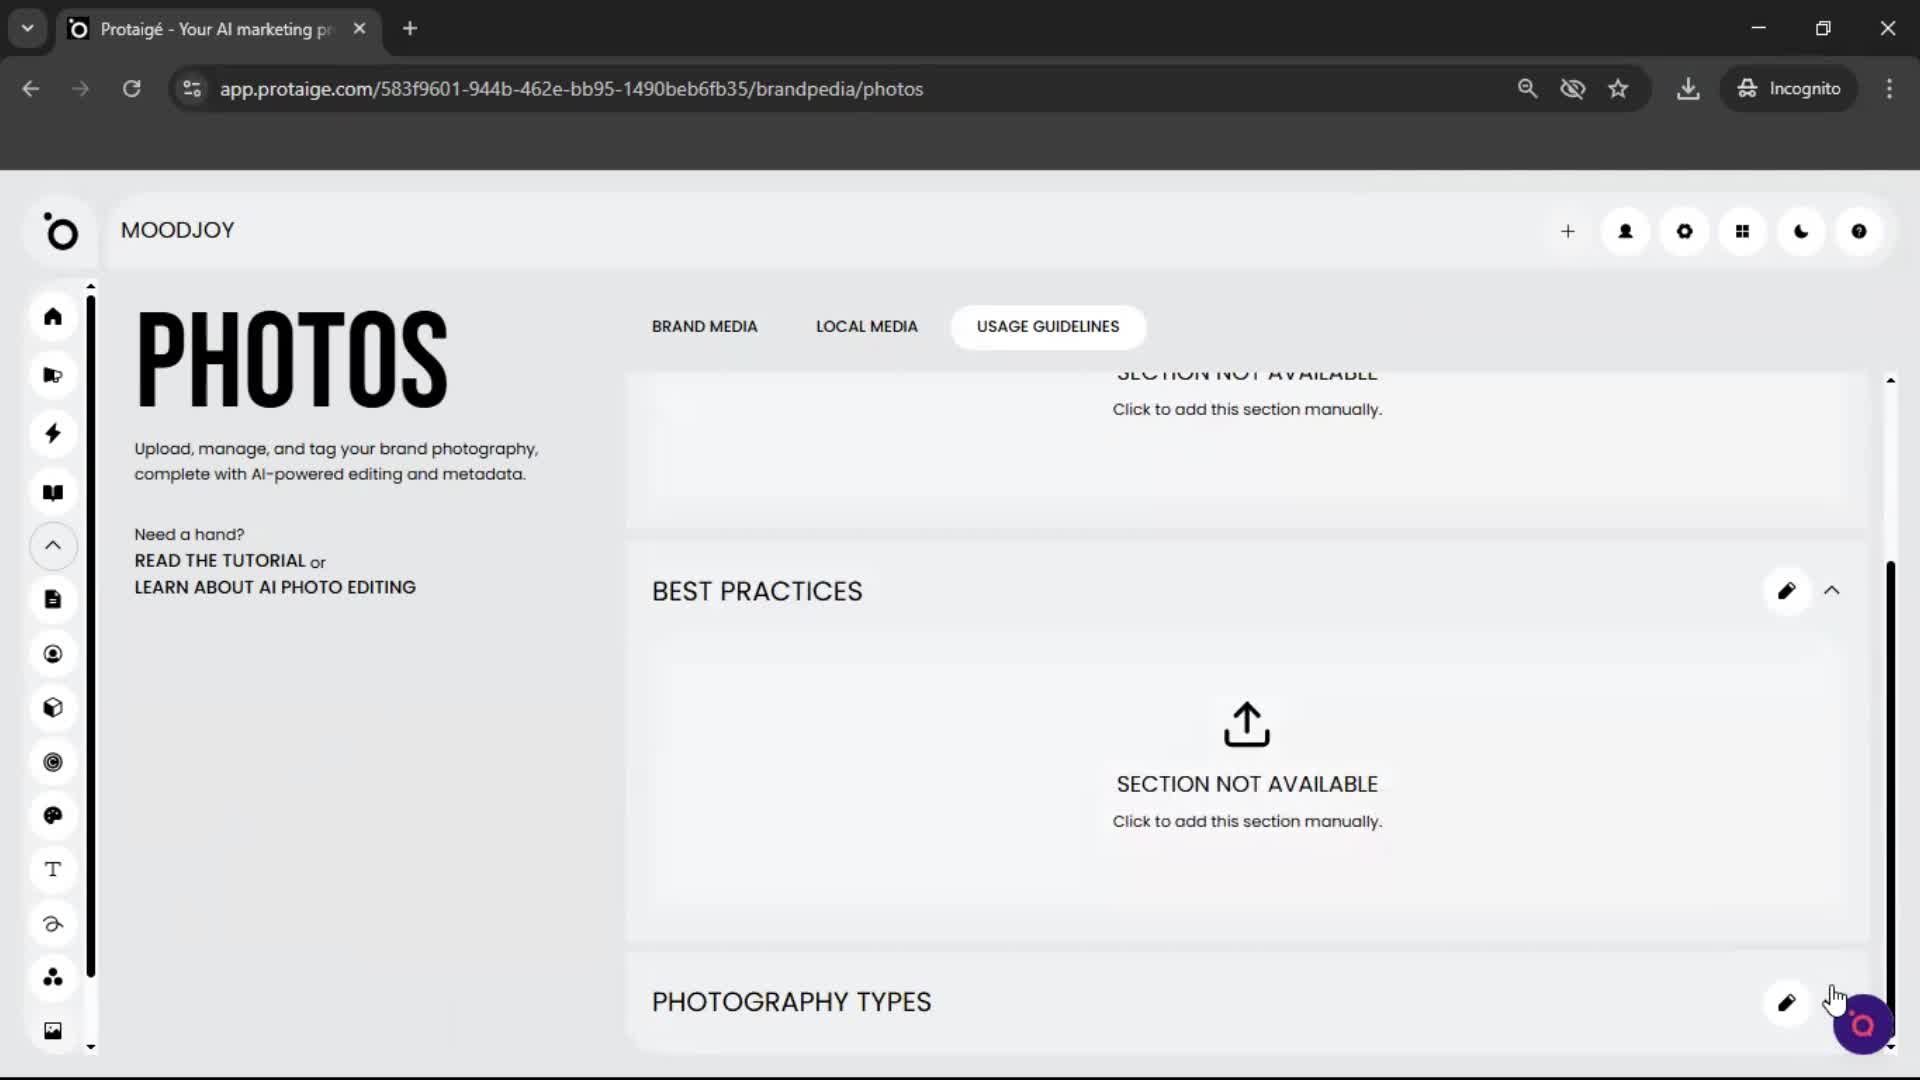Open the images tool at sidebar bottom

[52, 1030]
